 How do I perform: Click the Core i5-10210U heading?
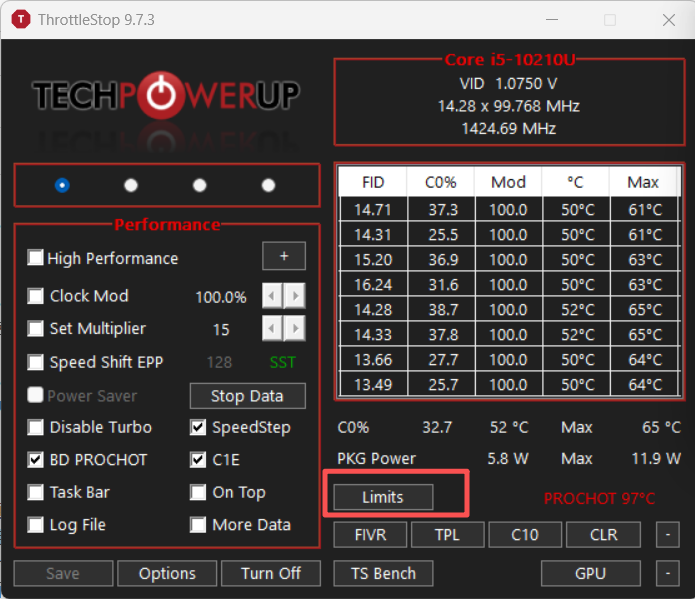point(510,60)
